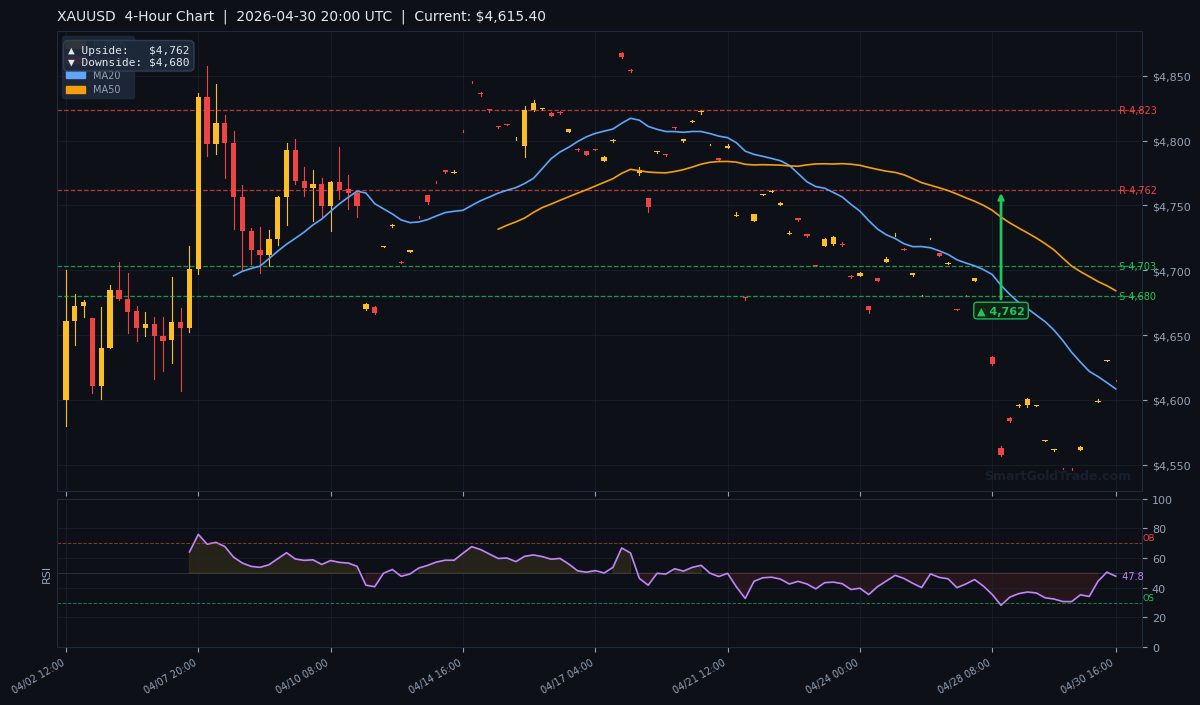
Task: Click the $4,800 price axis label
Action: [x=1171, y=142]
